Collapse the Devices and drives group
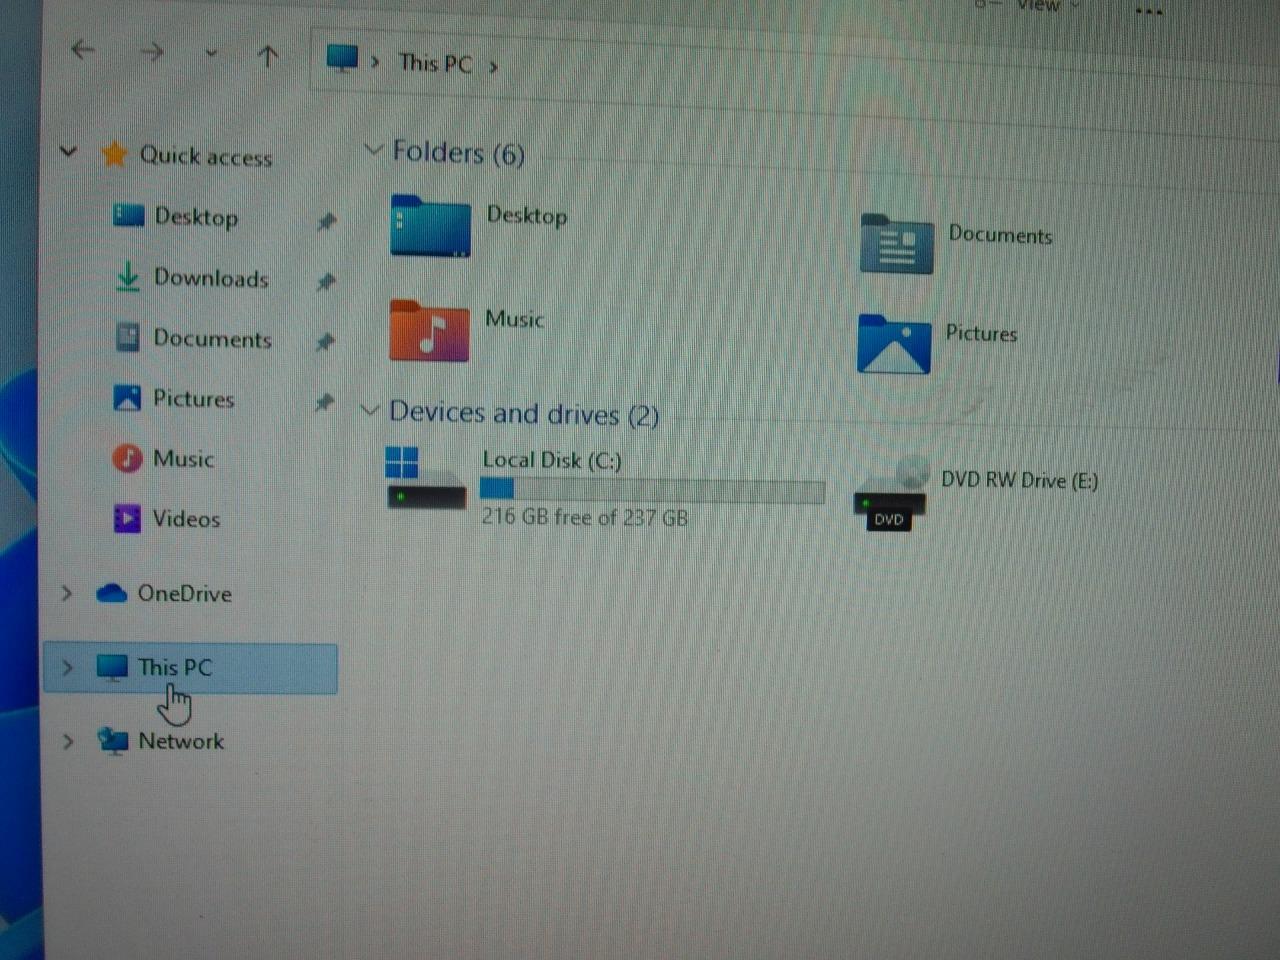 [x=370, y=410]
